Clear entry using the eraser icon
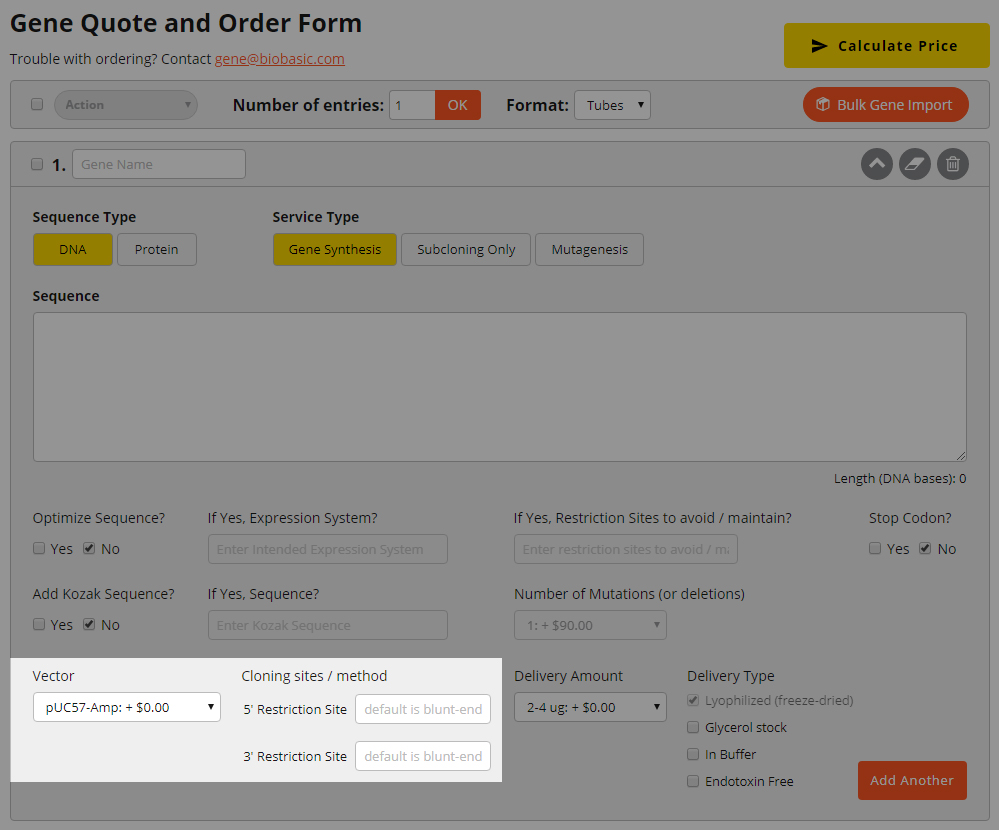999x830 pixels. (915, 164)
